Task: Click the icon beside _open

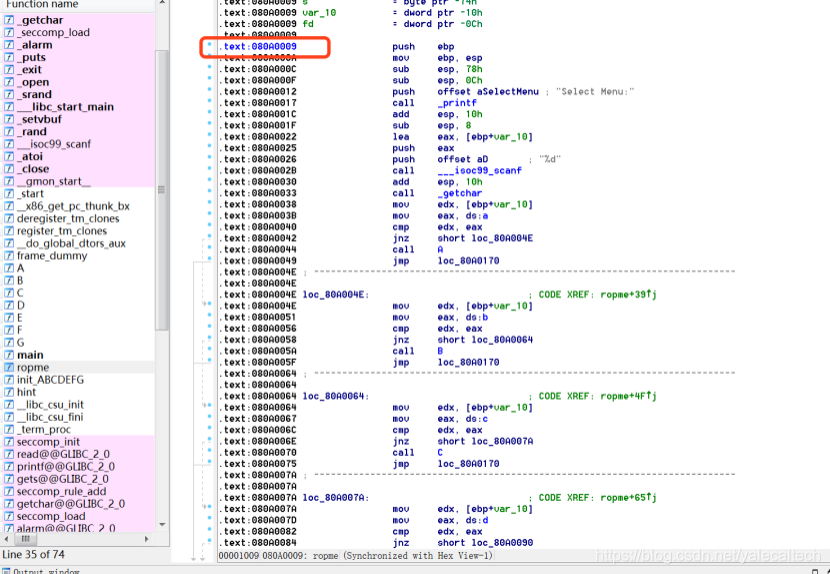Action: [x=9, y=82]
